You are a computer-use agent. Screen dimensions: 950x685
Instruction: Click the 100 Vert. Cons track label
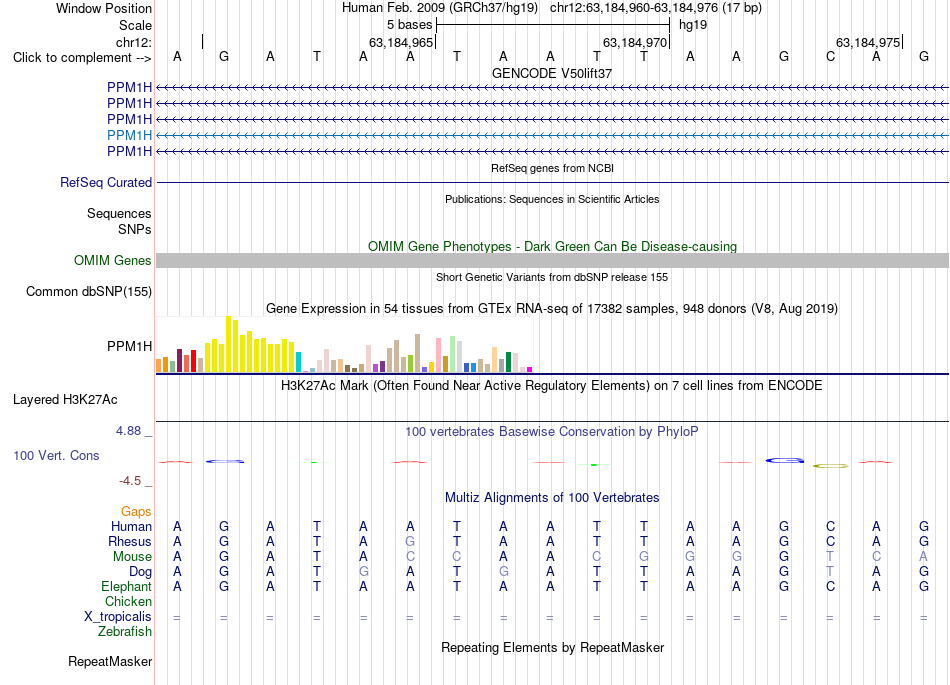[56, 455]
